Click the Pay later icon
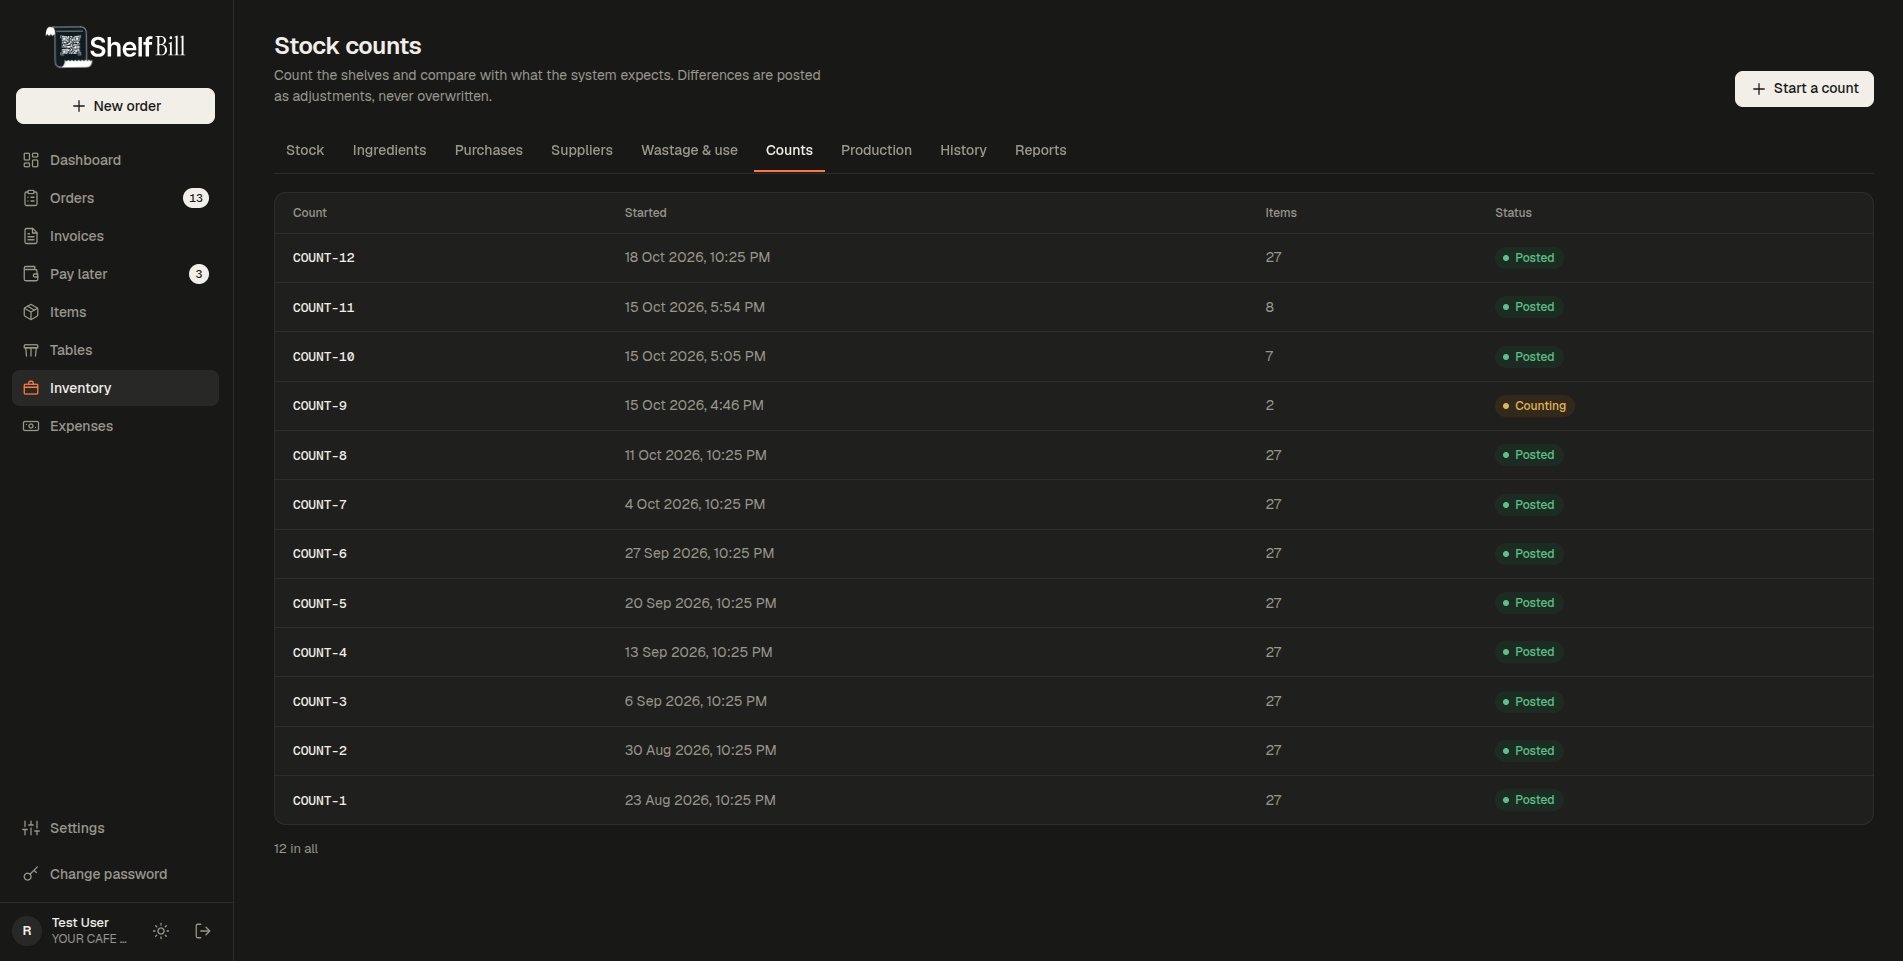This screenshot has height=961, width=1903. click(x=31, y=274)
